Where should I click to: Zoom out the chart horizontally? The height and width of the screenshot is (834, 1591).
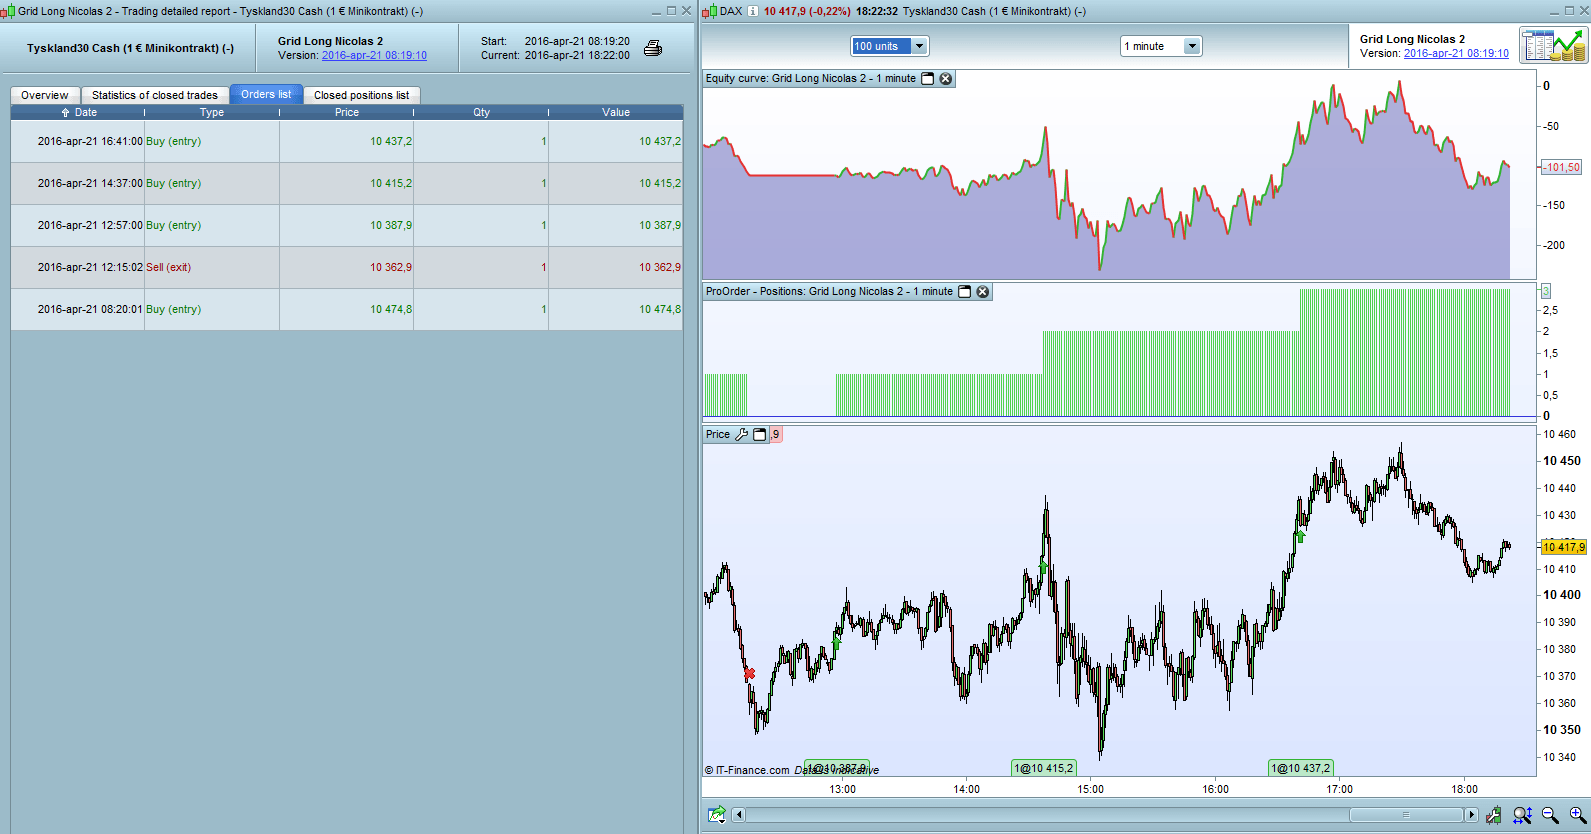click(x=1550, y=815)
